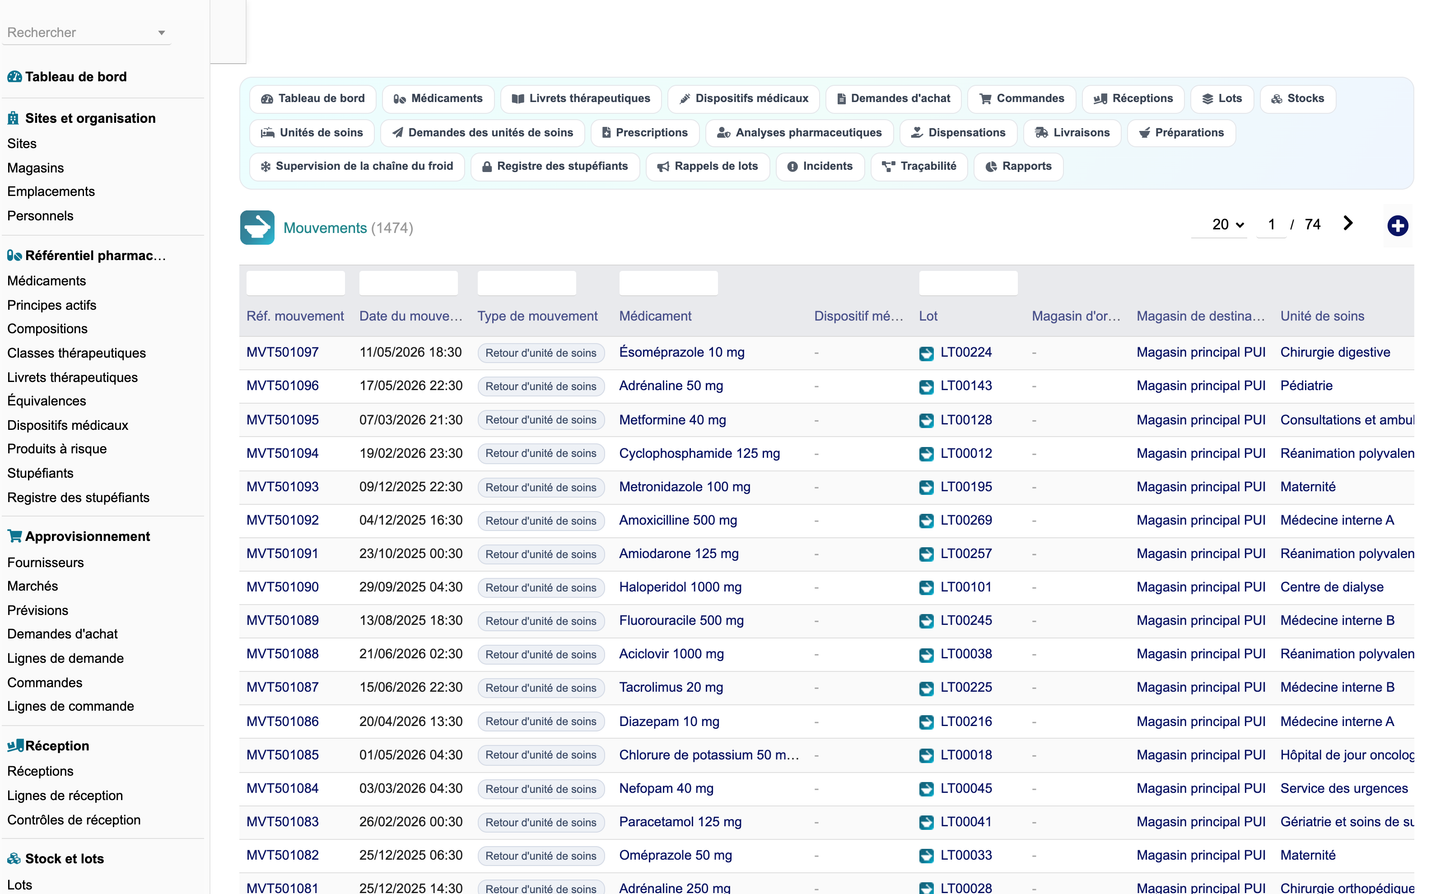Open lot icon beside LT00041
This screenshot has height=894, width=1445.
927,823
